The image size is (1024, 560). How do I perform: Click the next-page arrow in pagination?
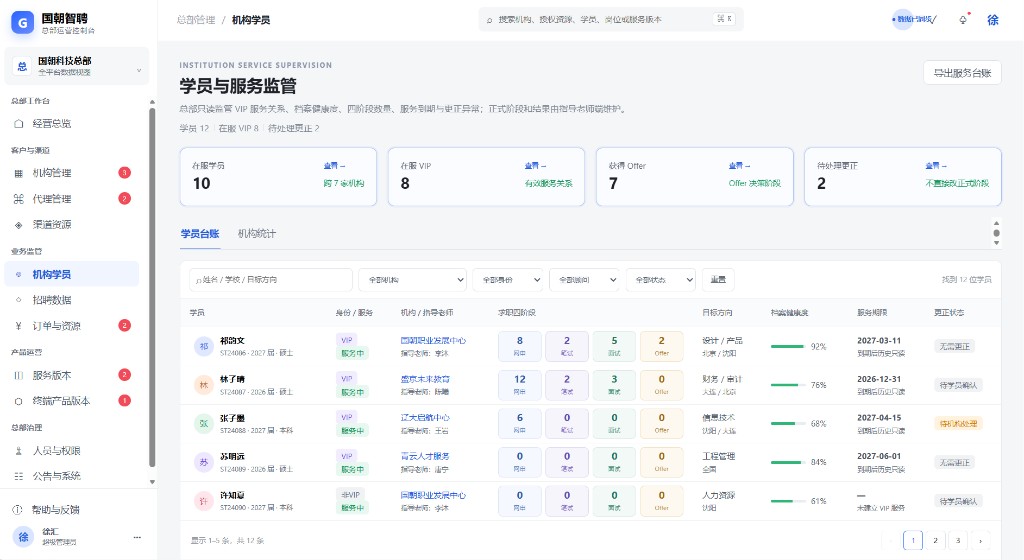point(980,540)
